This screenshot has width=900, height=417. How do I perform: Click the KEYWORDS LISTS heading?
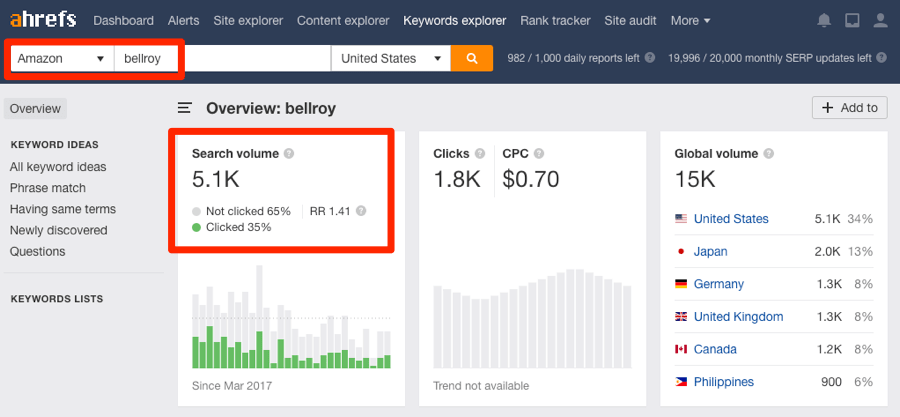(57, 299)
